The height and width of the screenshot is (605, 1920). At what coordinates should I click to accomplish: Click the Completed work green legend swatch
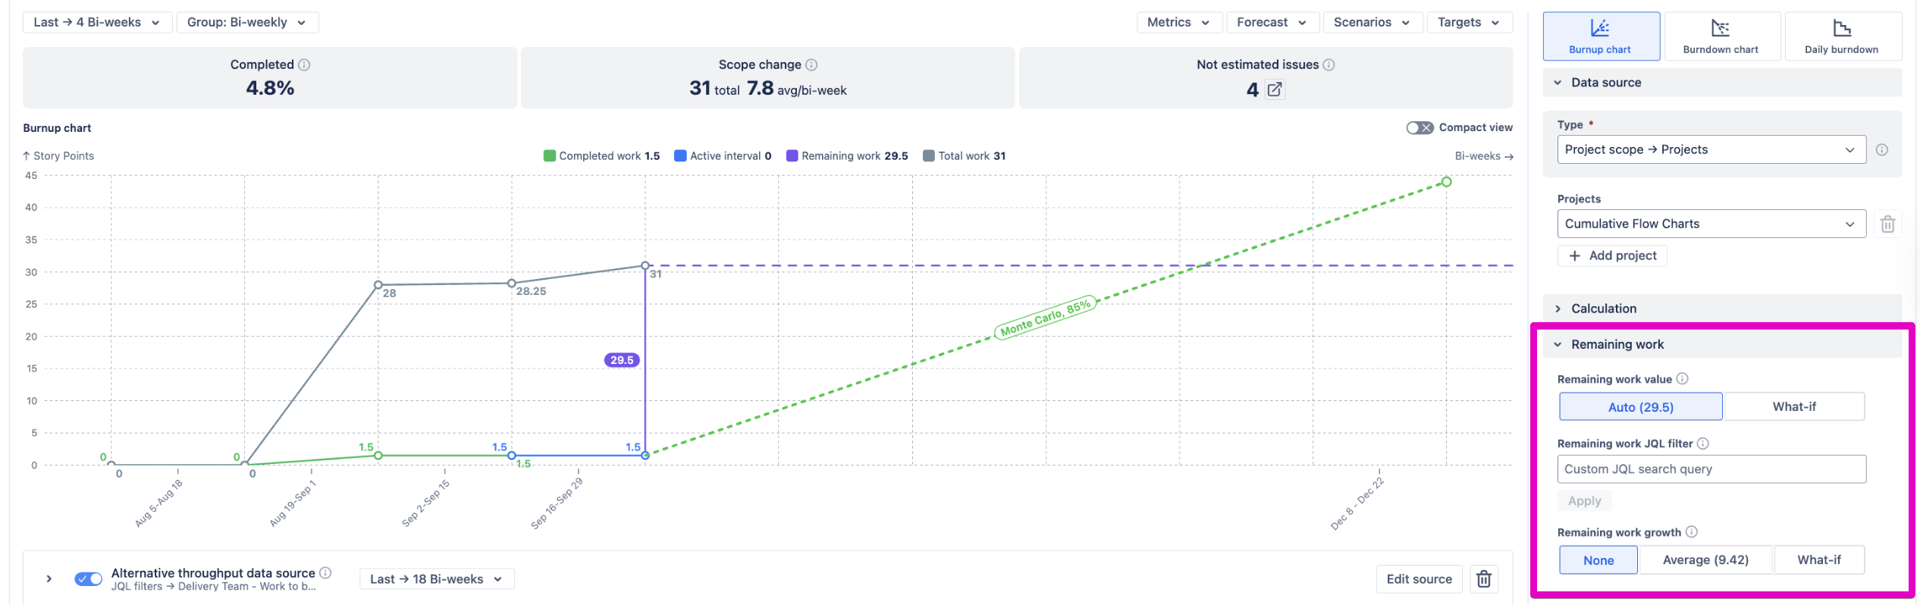click(x=549, y=156)
